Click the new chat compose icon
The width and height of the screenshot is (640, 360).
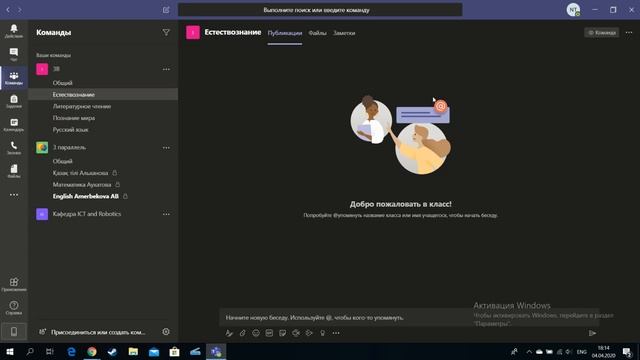pos(166,10)
